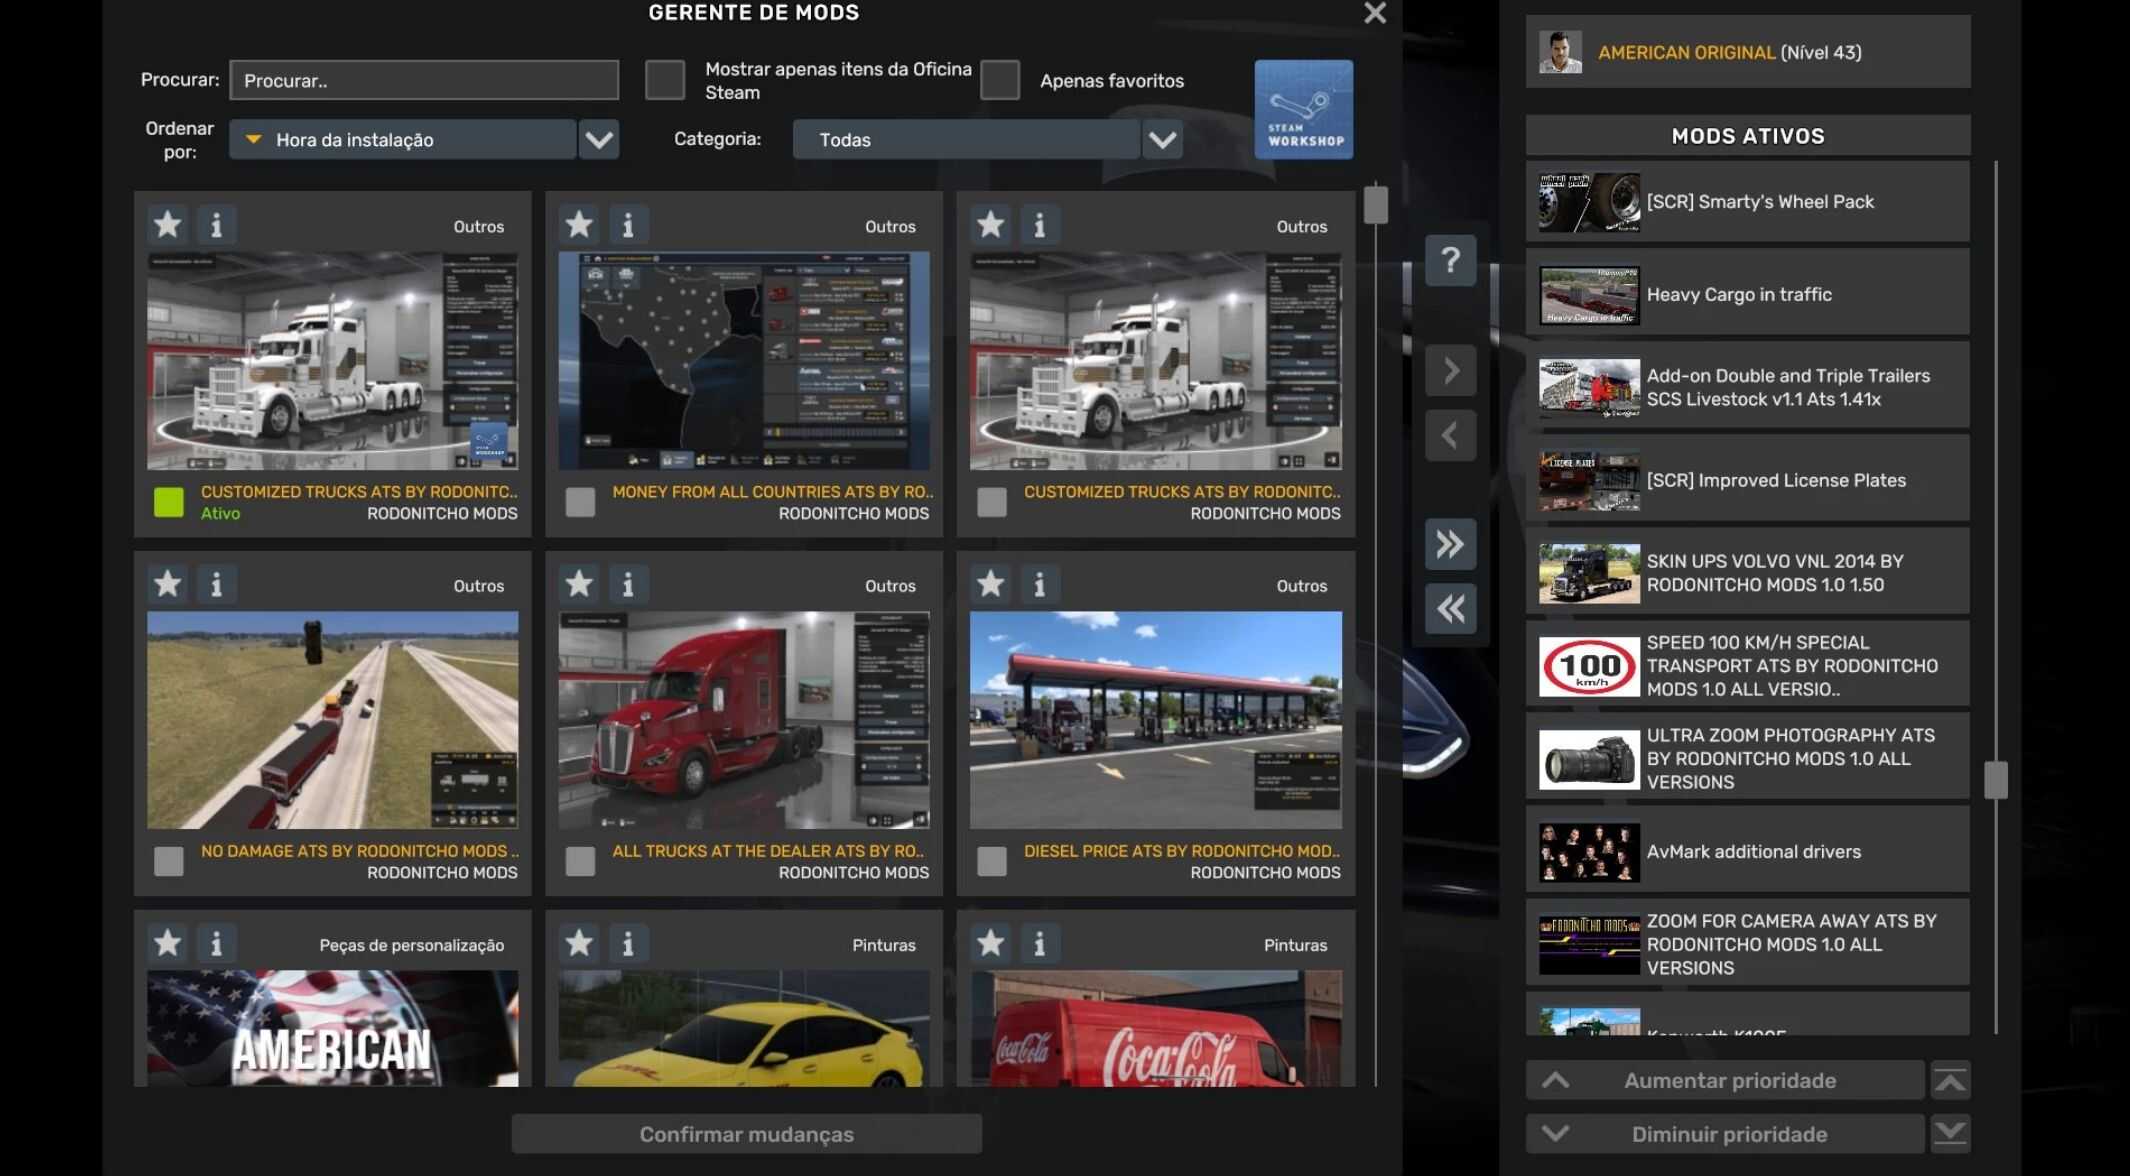
Task: Open info for the No Damage ATS mod
Action: (216, 584)
